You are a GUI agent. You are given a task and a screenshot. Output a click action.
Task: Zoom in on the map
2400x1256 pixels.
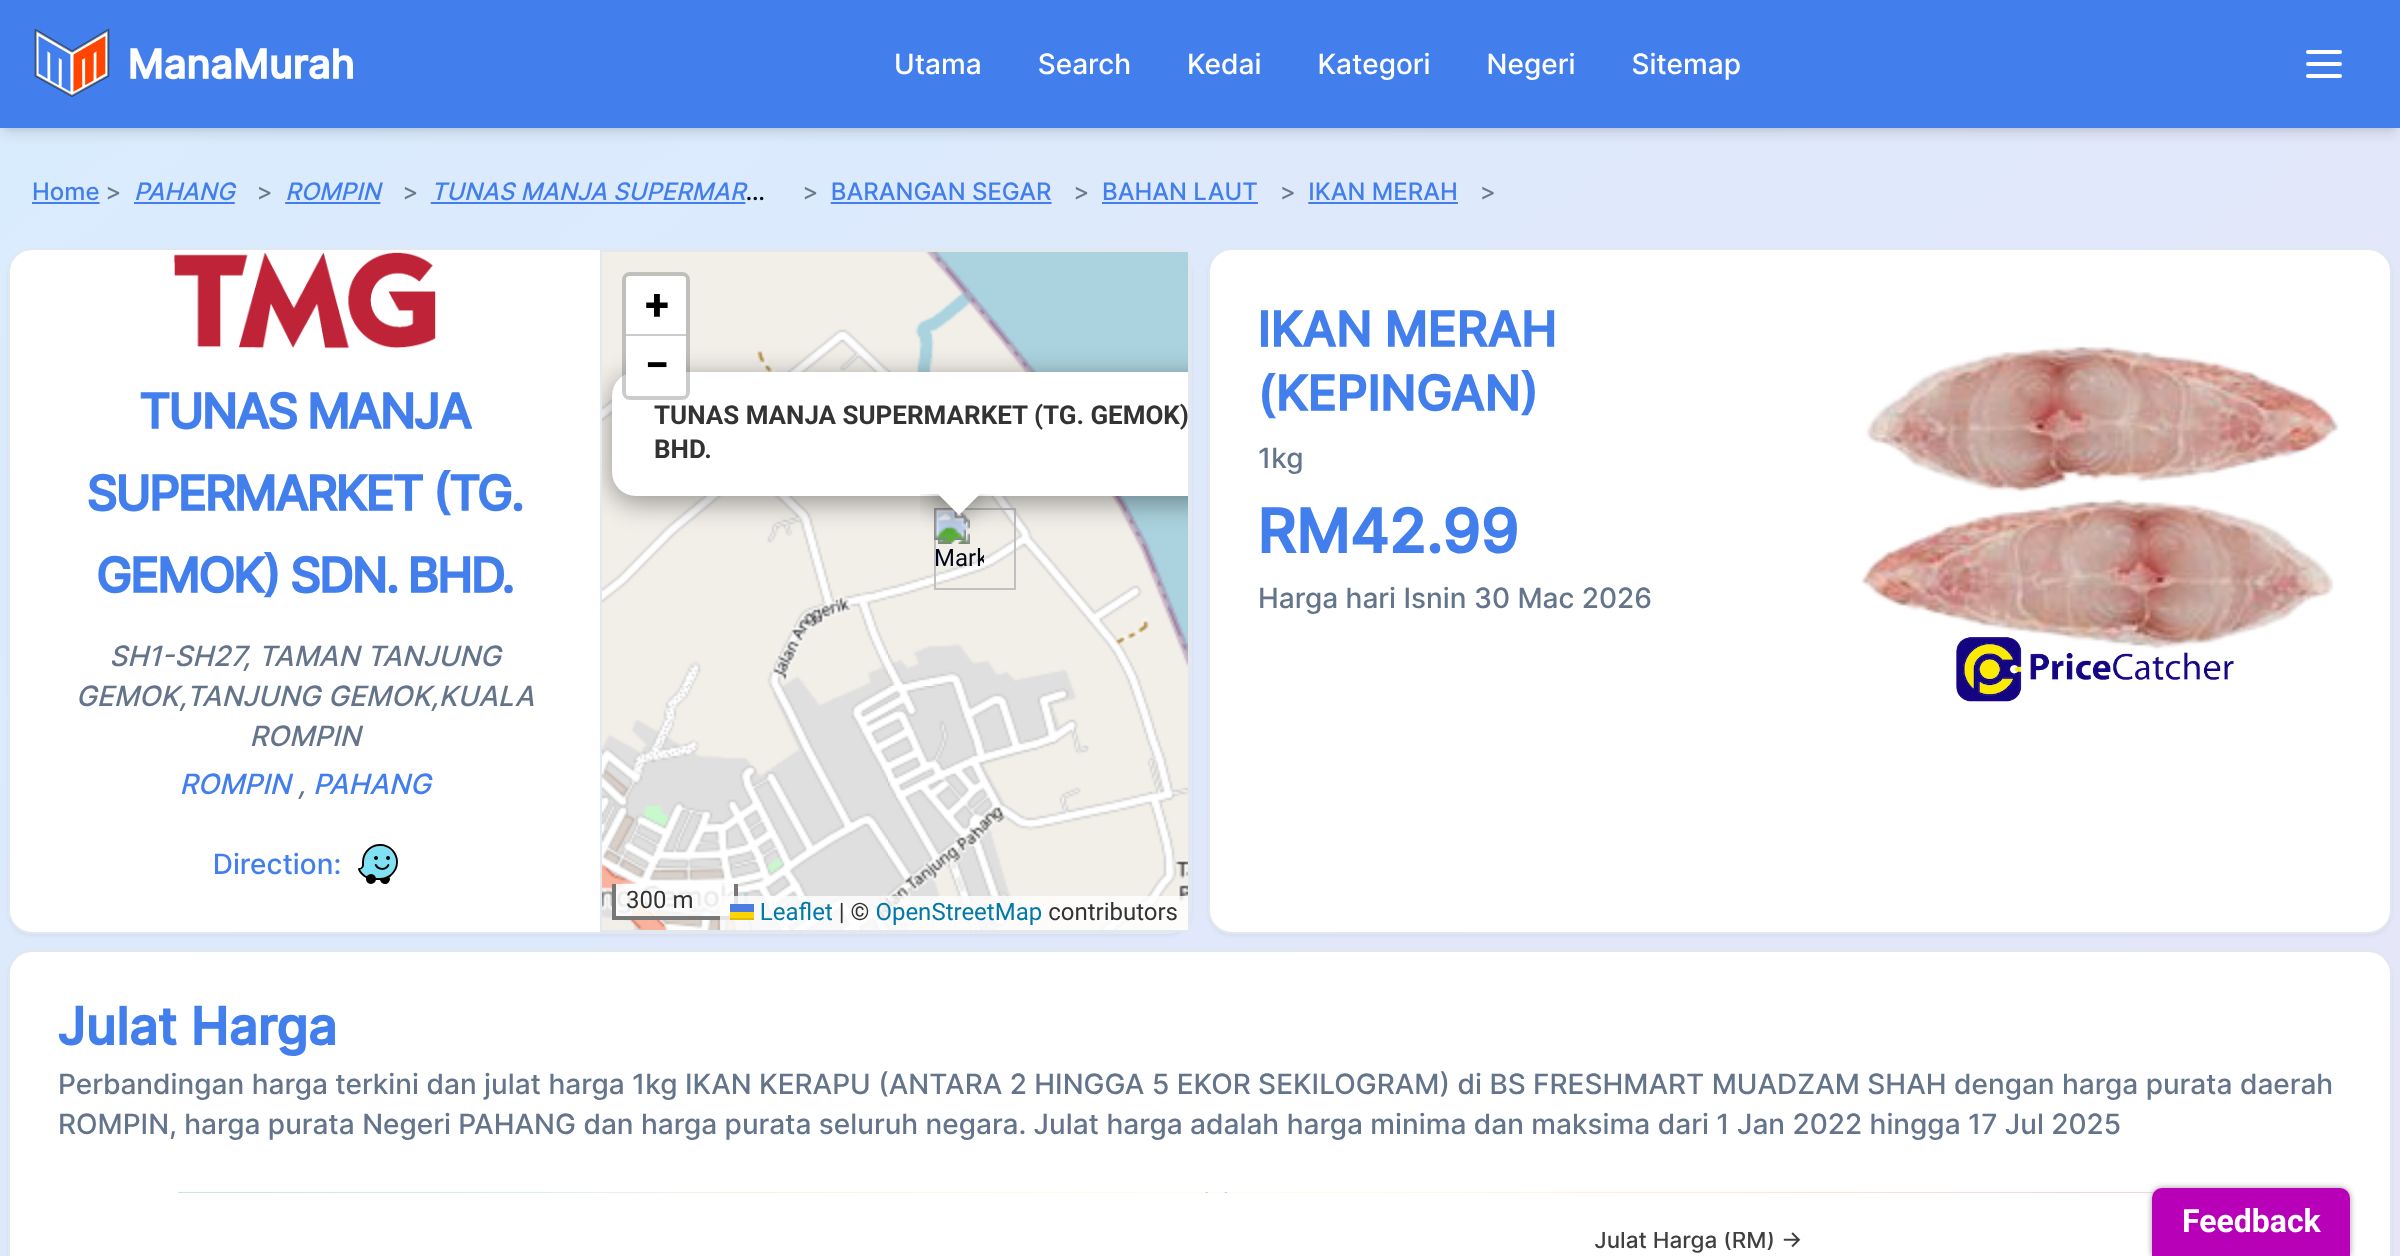pyautogui.click(x=656, y=305)
